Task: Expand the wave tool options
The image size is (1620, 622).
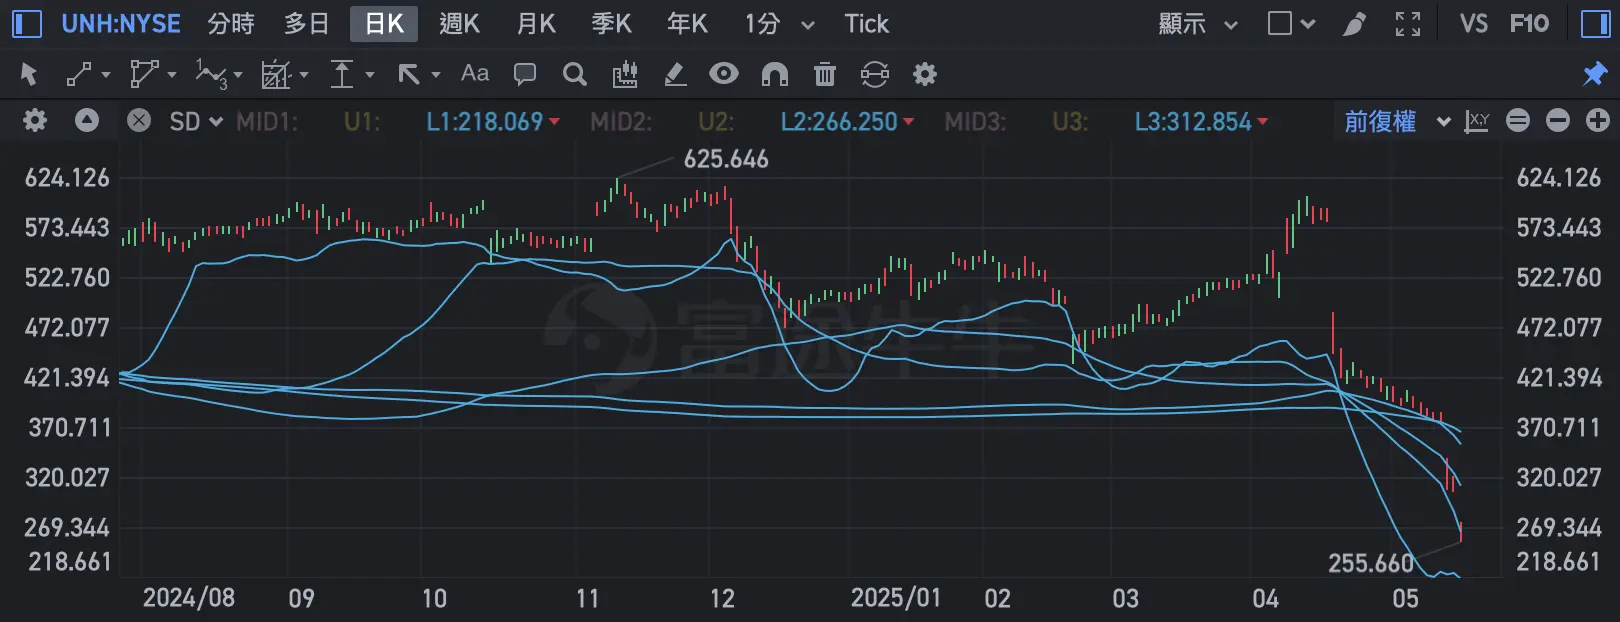Action: [238, 75]
